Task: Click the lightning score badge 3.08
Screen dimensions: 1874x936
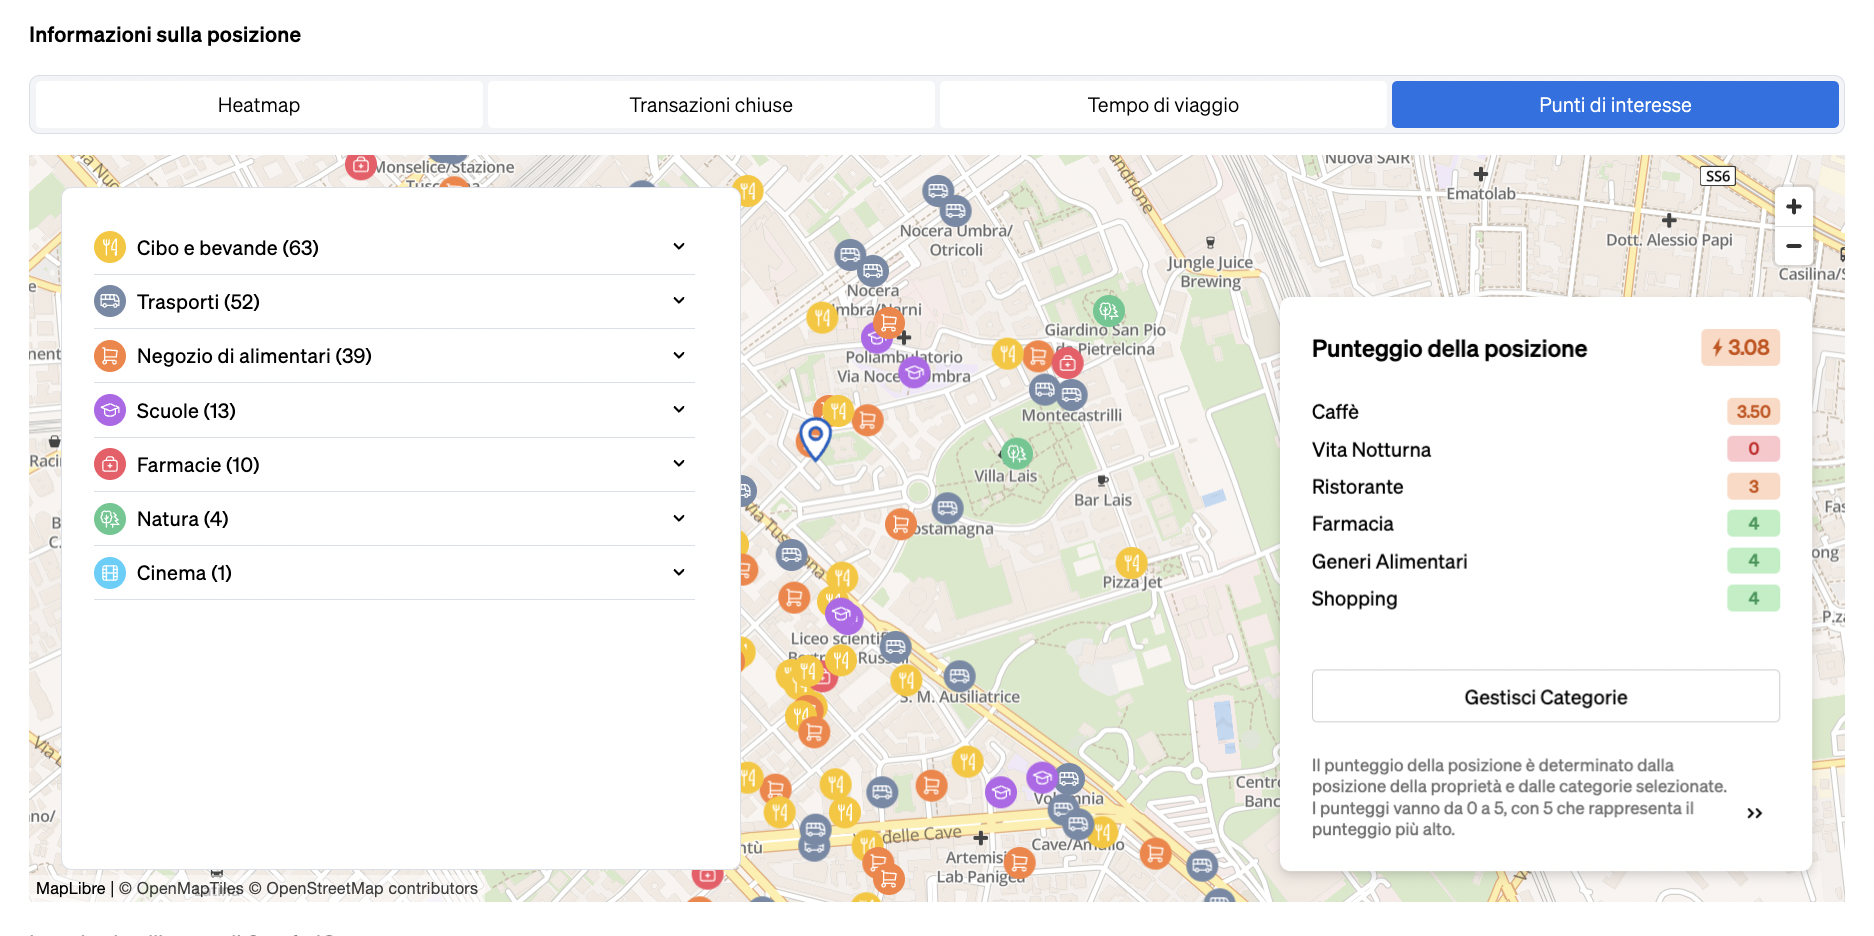Action: pos(1741,348)
